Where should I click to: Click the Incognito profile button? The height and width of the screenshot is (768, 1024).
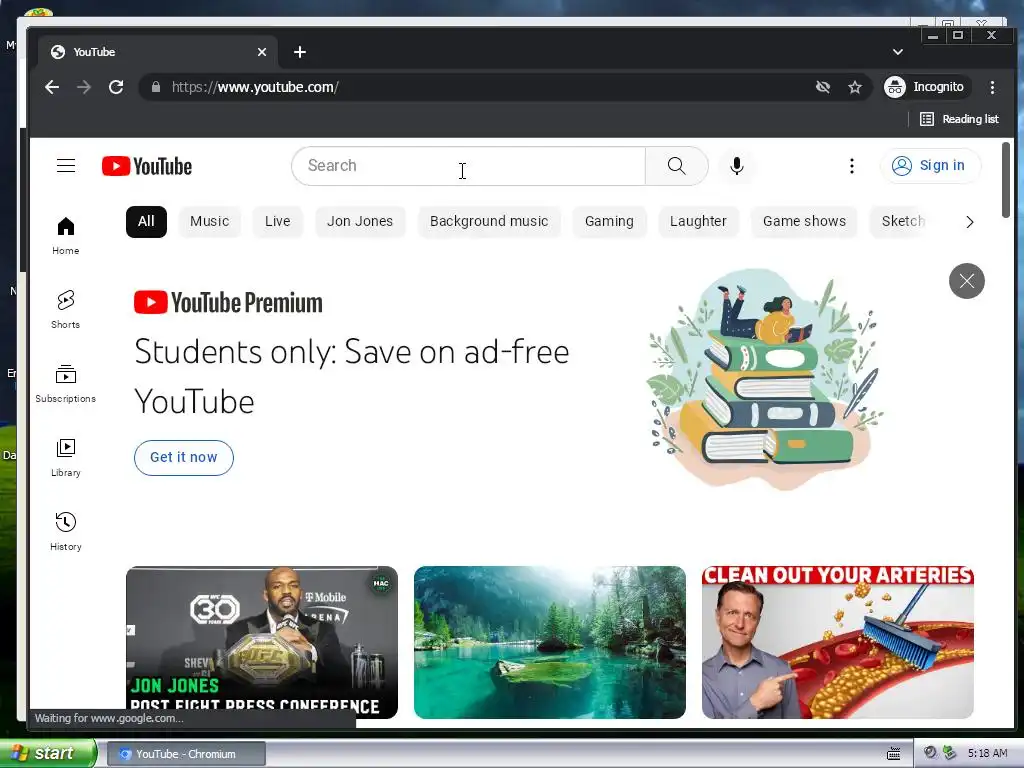coord(926,87)
